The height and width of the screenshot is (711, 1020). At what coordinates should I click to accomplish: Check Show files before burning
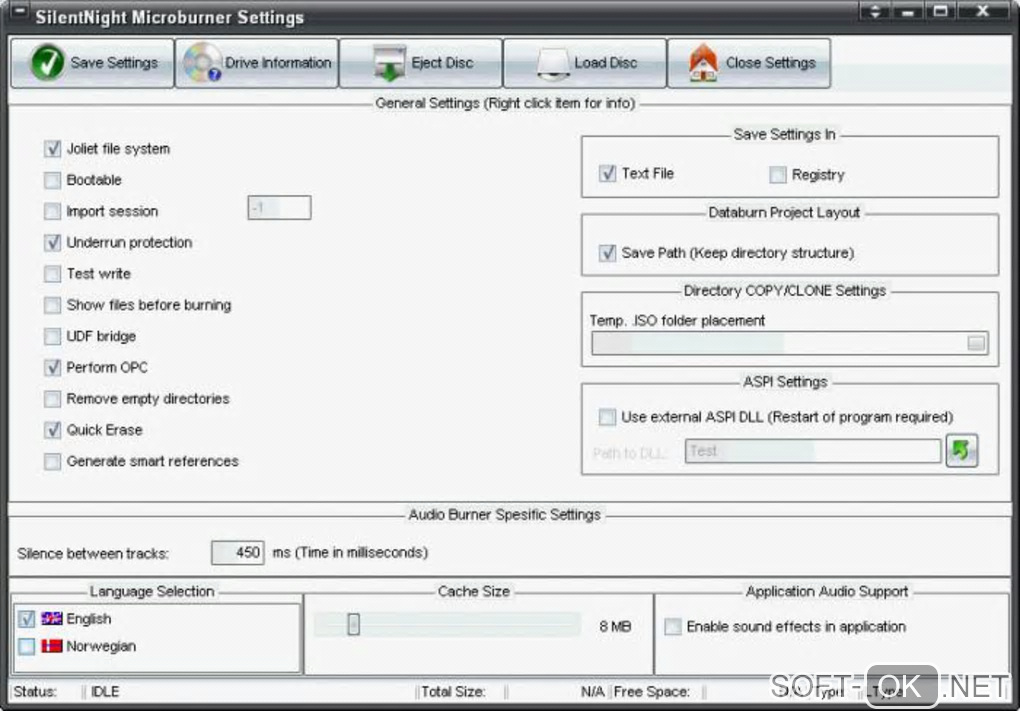[x=52, y=305]
